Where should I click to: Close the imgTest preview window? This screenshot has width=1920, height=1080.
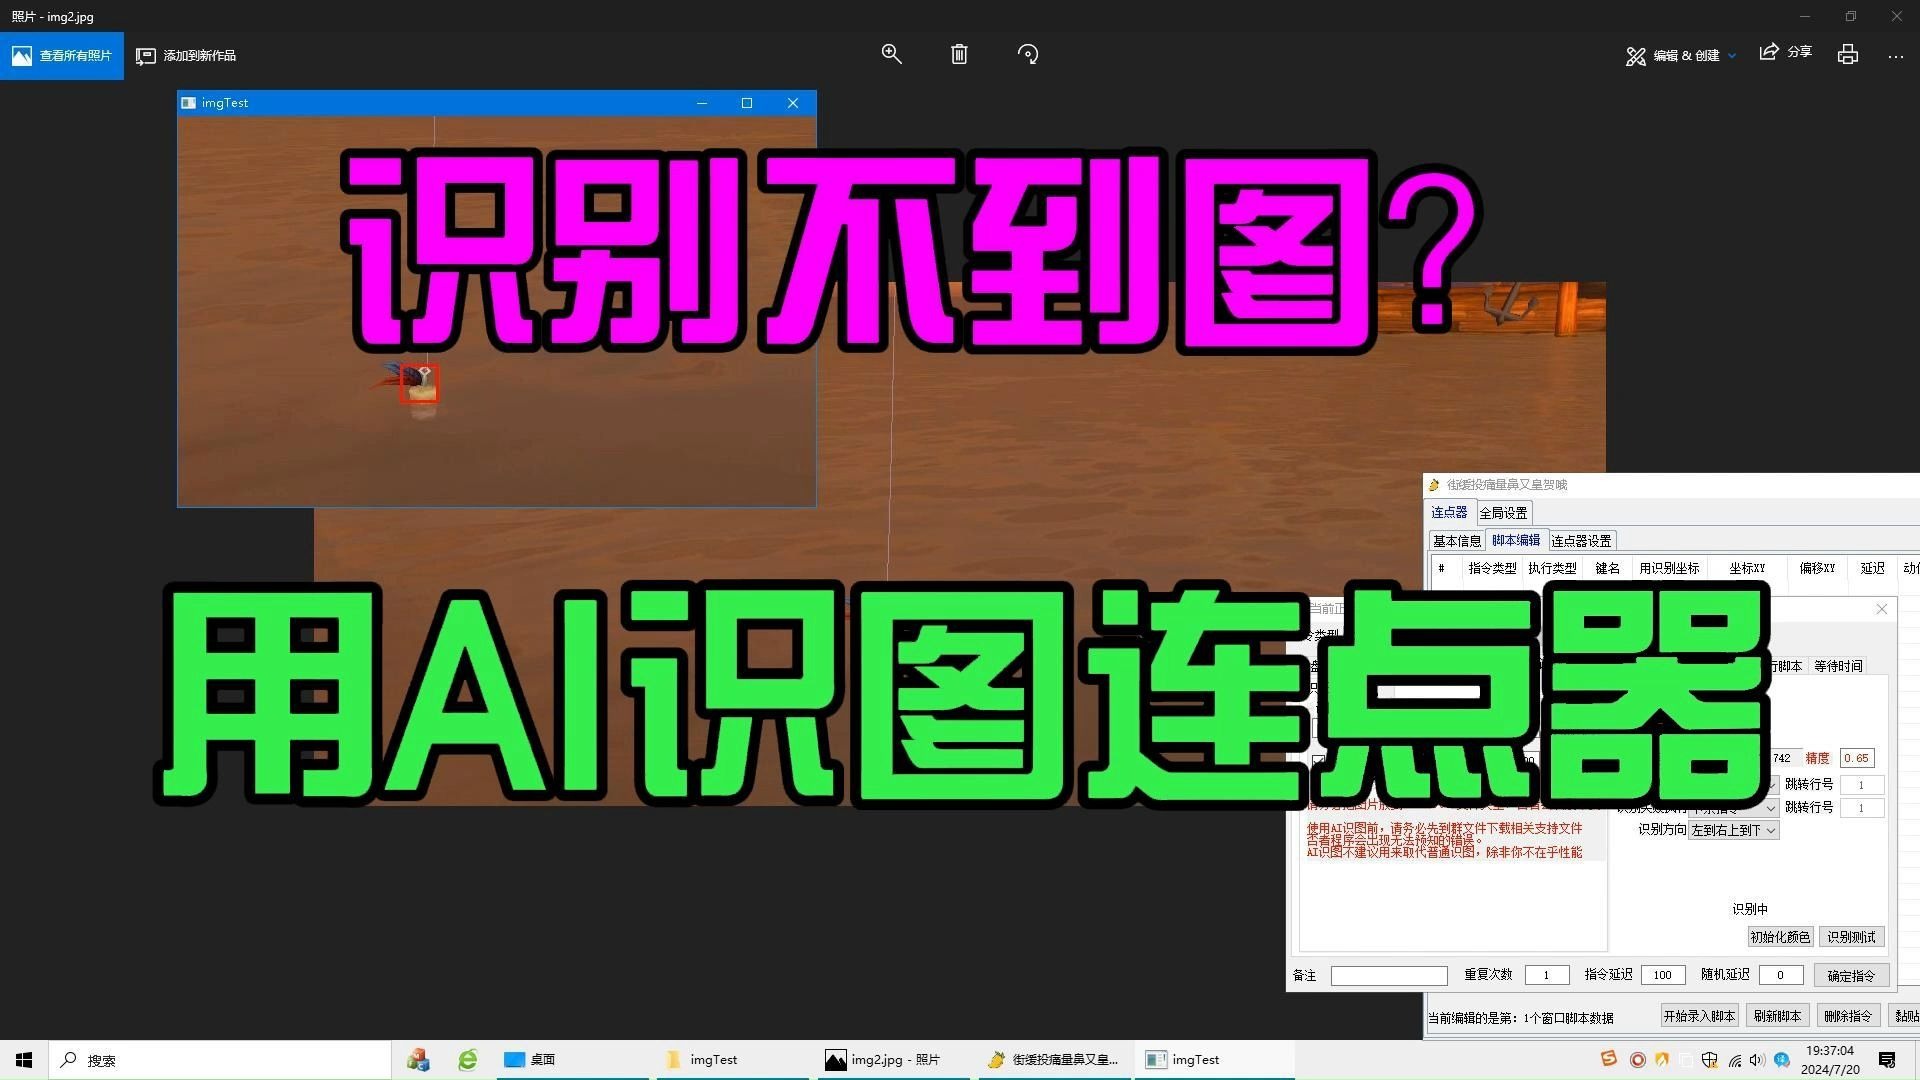[x=792, y=103]
